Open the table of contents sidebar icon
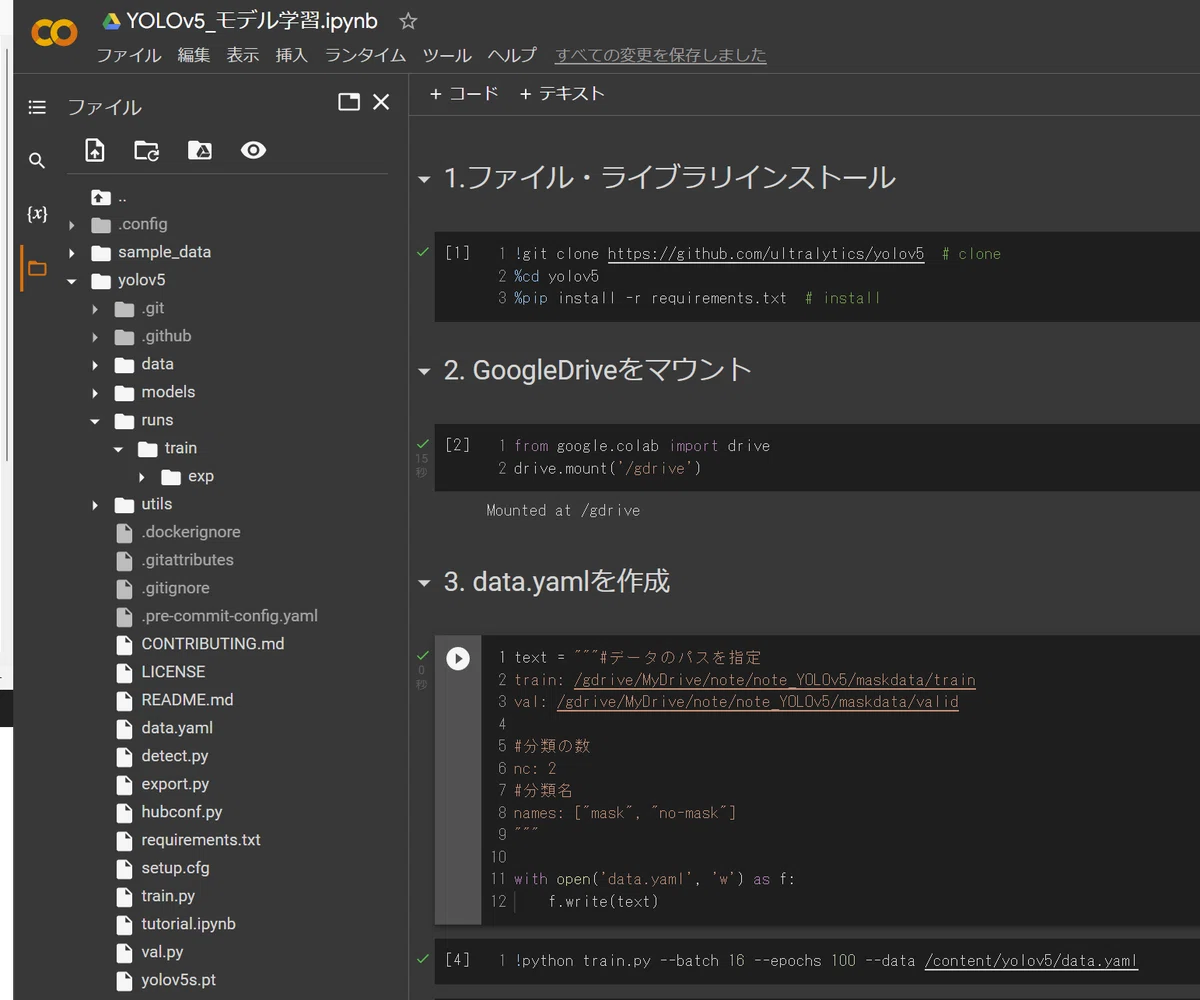The height and width of the screenshot is (1000, 1200). [x=37, y=107]
